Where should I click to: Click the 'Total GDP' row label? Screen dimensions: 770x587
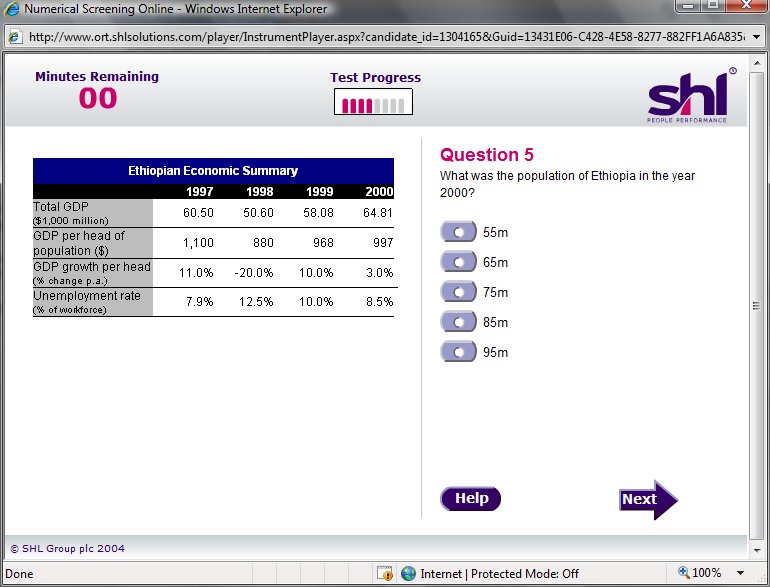pyautogui.click(x=60, y=207)
